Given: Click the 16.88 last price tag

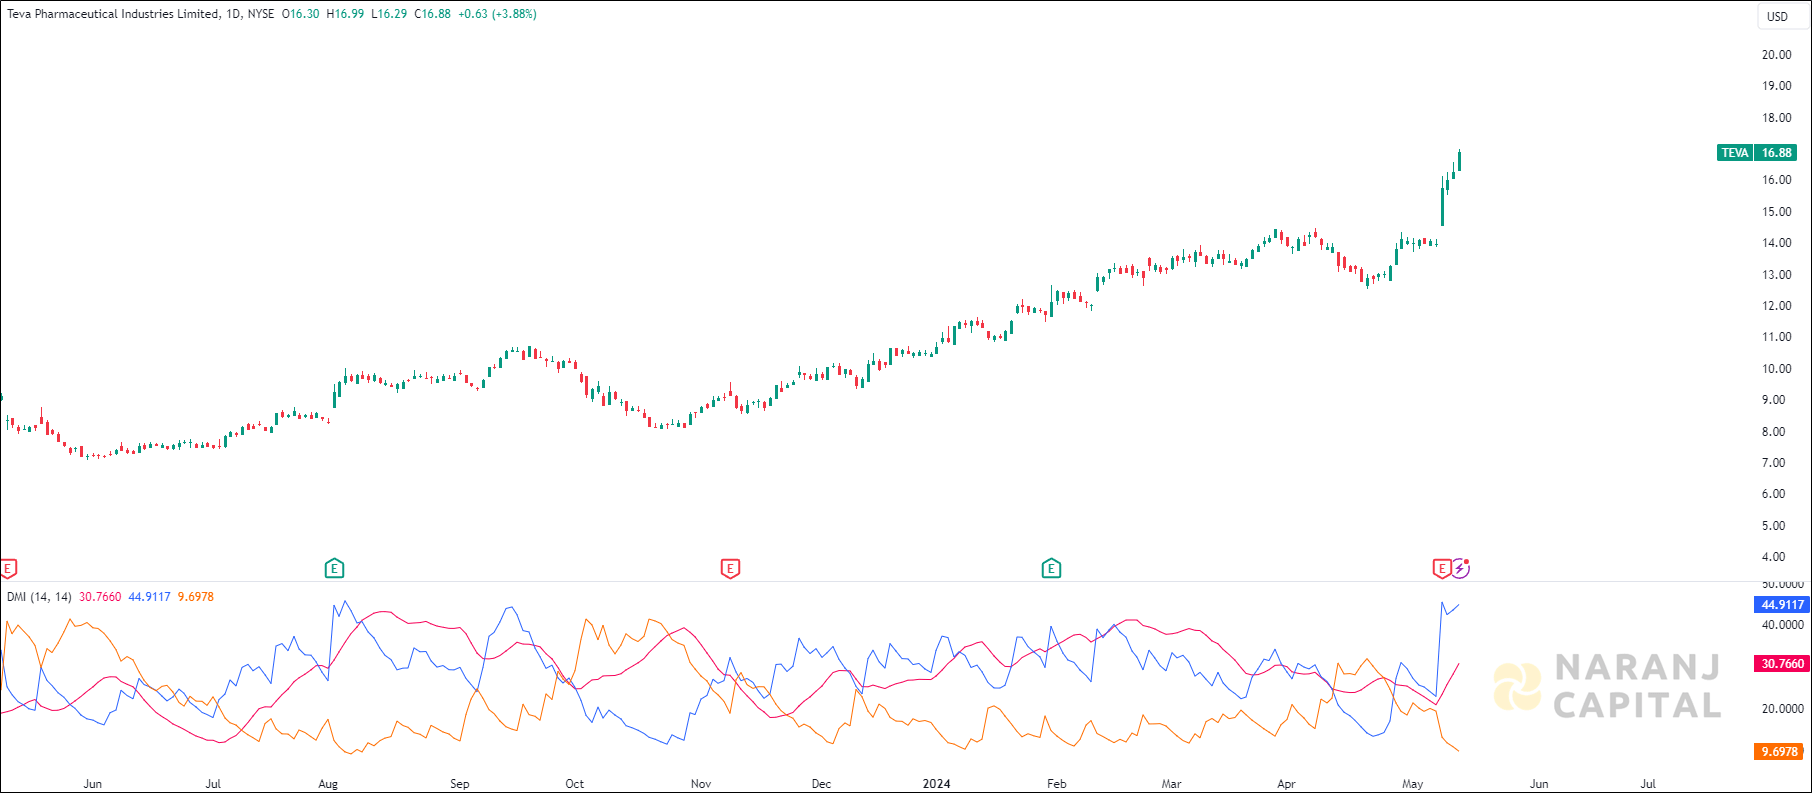Looking at the screenshot, I should pyautogui.click(x=1776, y=153).
